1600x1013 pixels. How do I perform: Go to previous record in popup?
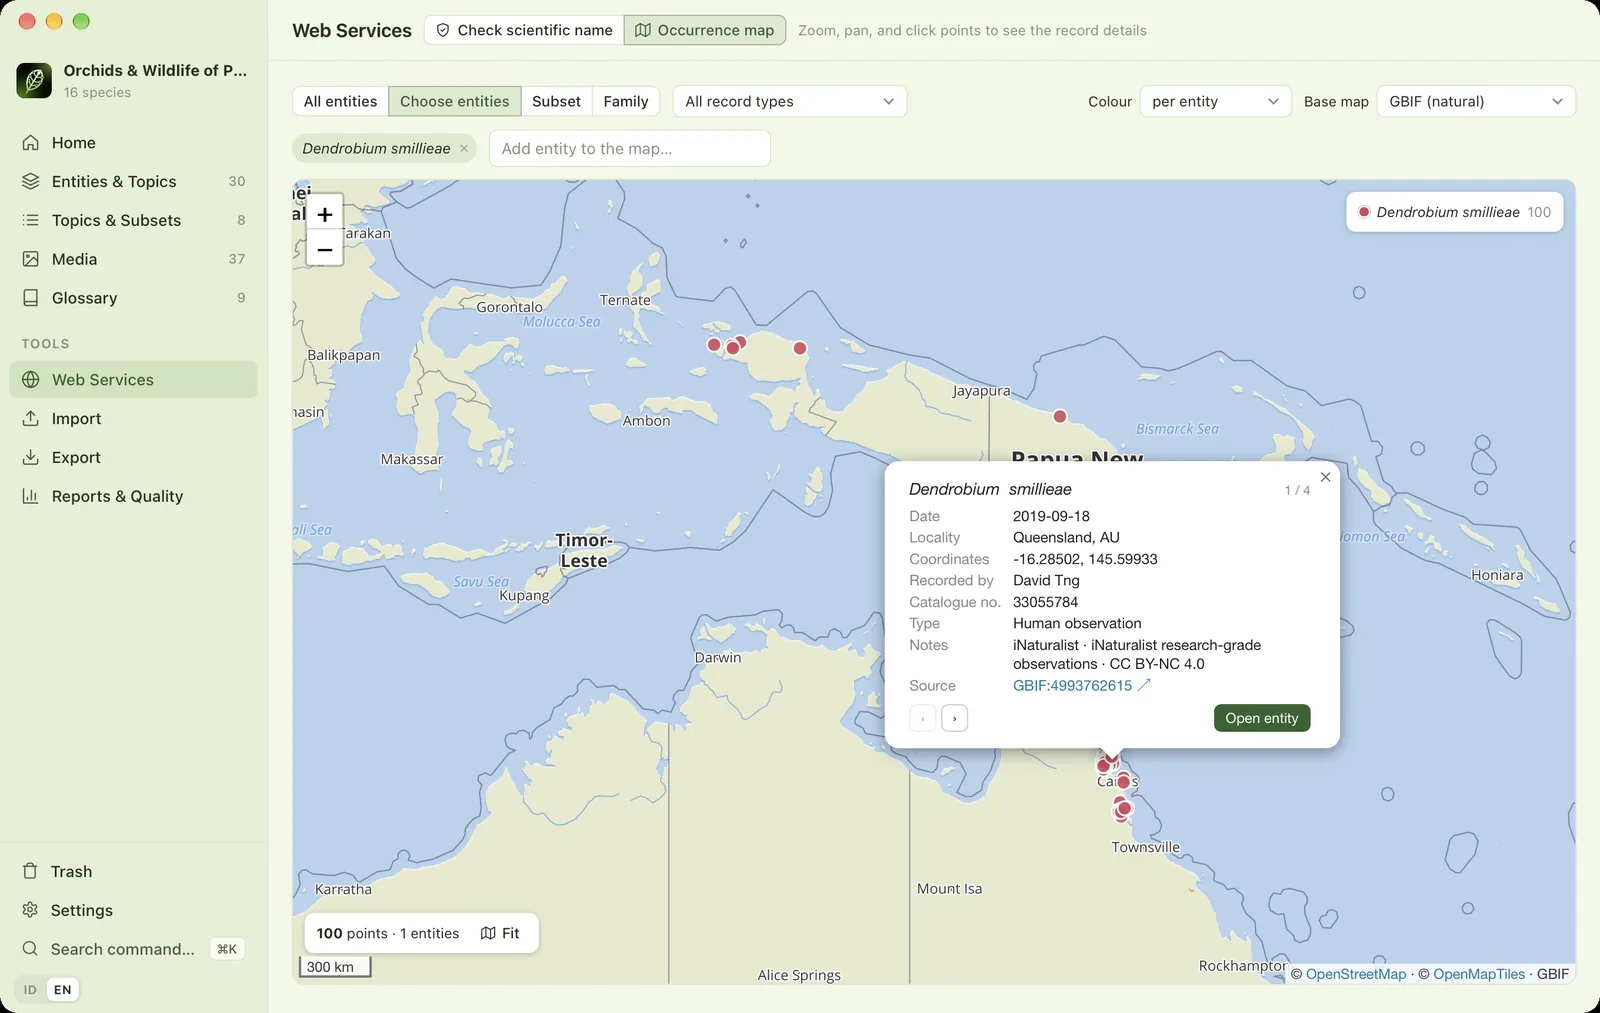tap(923, 718)
